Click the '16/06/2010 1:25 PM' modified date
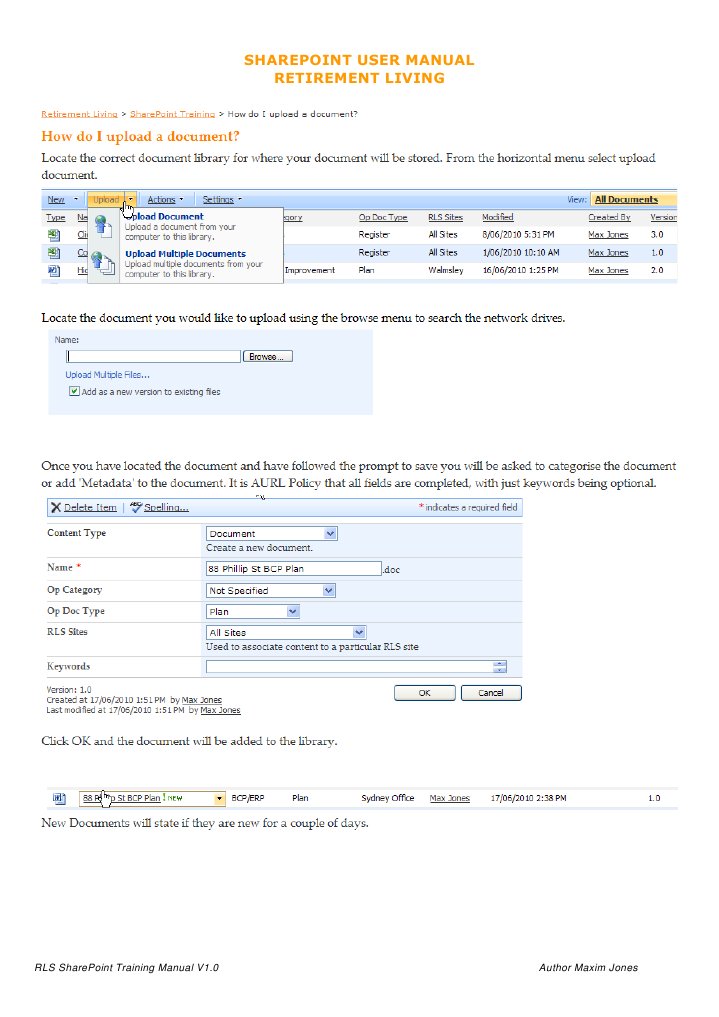 click(x=521, y=270)
